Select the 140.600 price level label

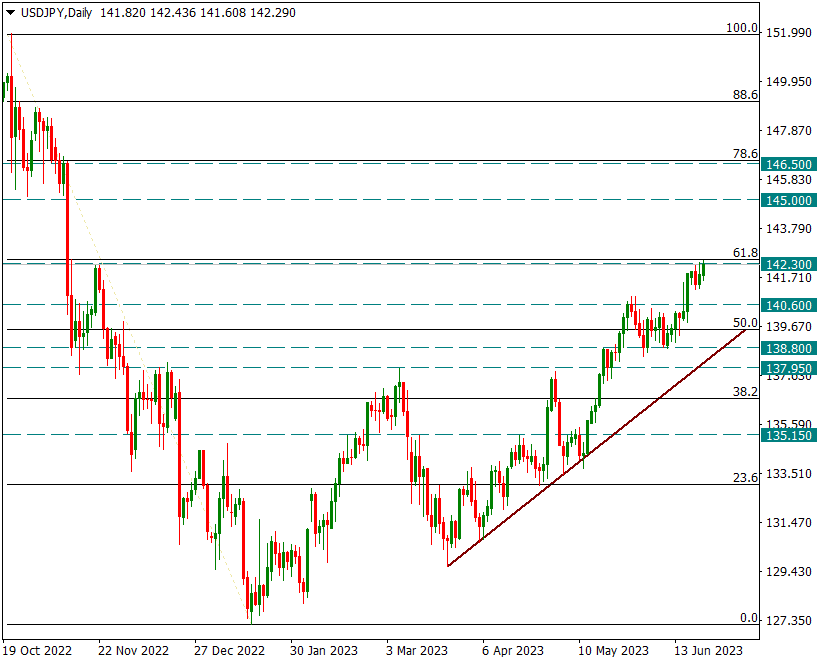click(x=789, y=305)
